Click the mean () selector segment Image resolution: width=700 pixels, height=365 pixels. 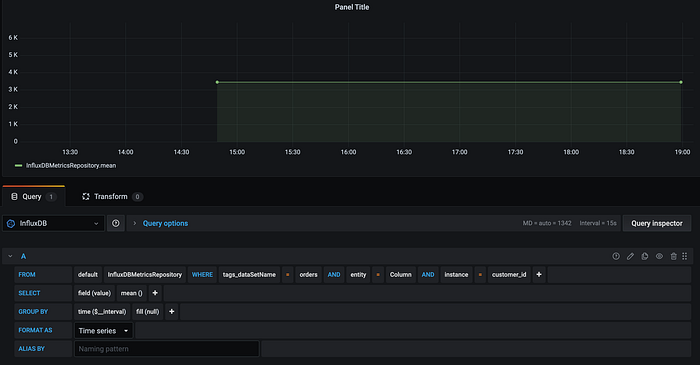click(x=131, y=293)
